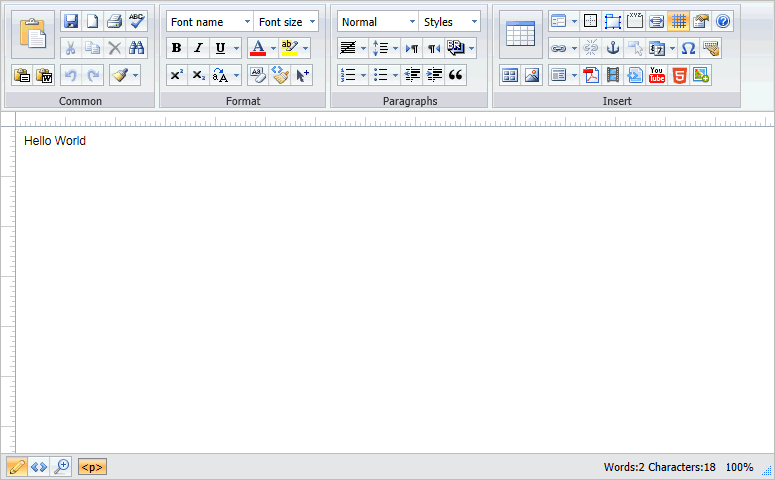
Task: Open the Normal paragraph format dropdown
Action: tap(378, 22)
